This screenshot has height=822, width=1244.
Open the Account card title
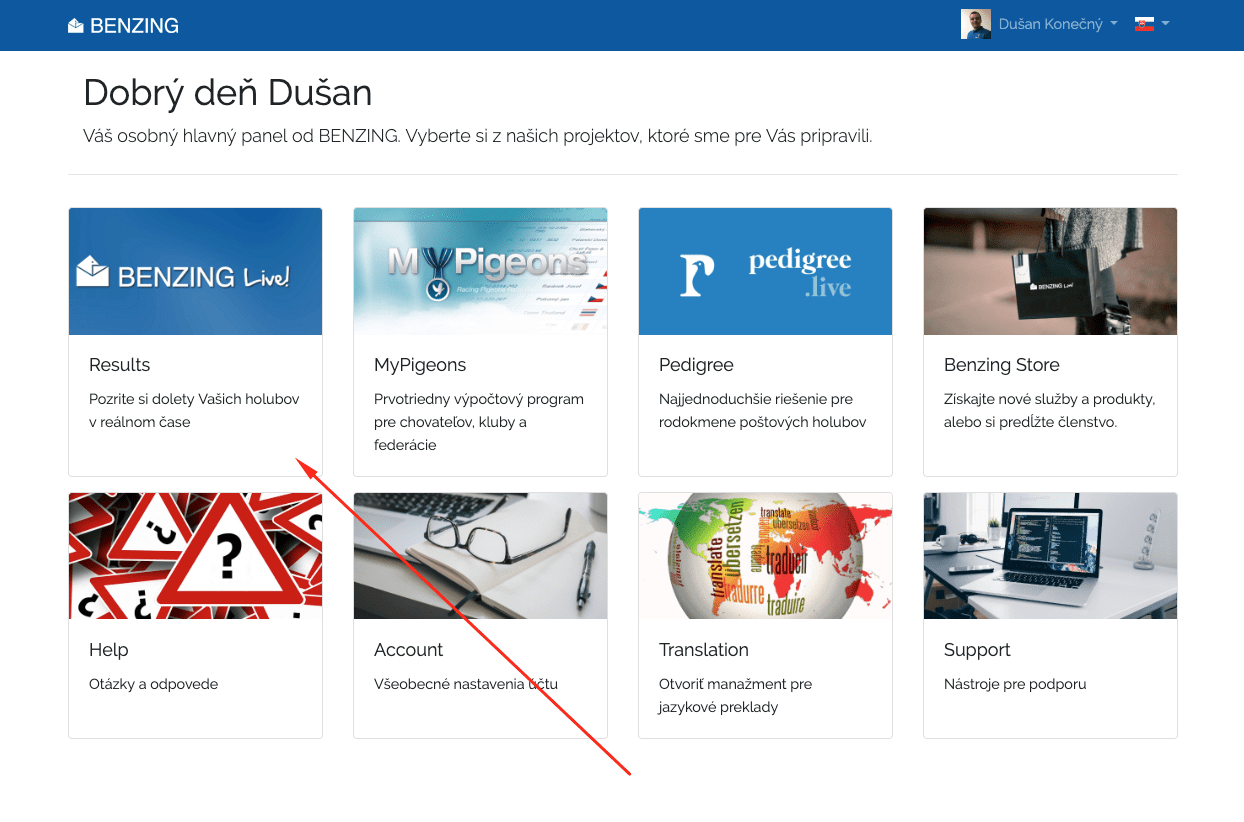click(x=408, y=650)
